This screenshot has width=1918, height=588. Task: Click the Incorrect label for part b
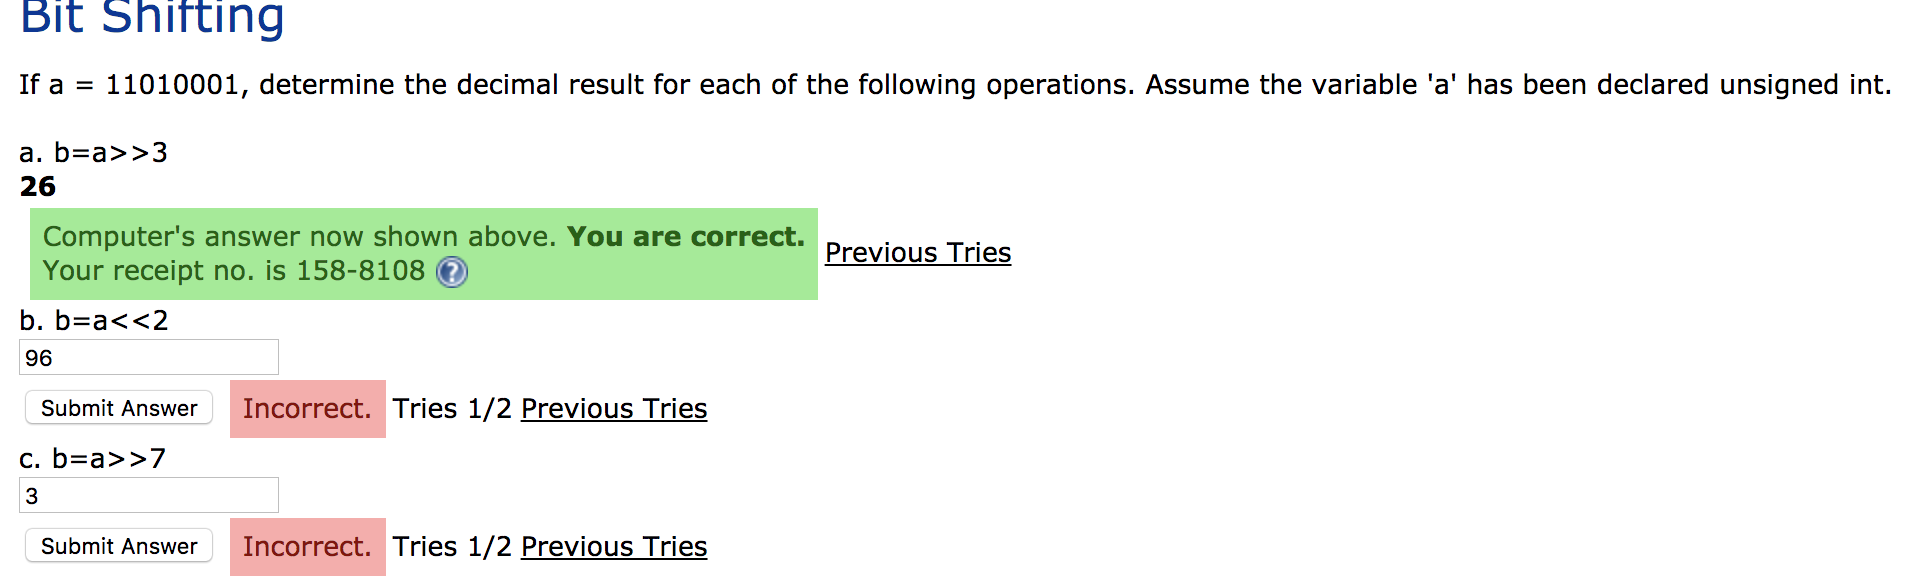tap(307, 408)
